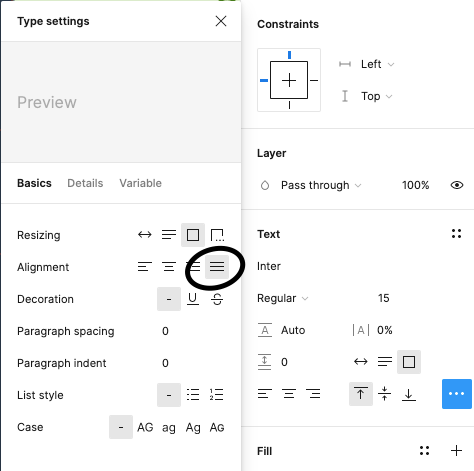Screen dimensions: 474x471
Task: Add a new fill with plus
Action: coord(456,451)
